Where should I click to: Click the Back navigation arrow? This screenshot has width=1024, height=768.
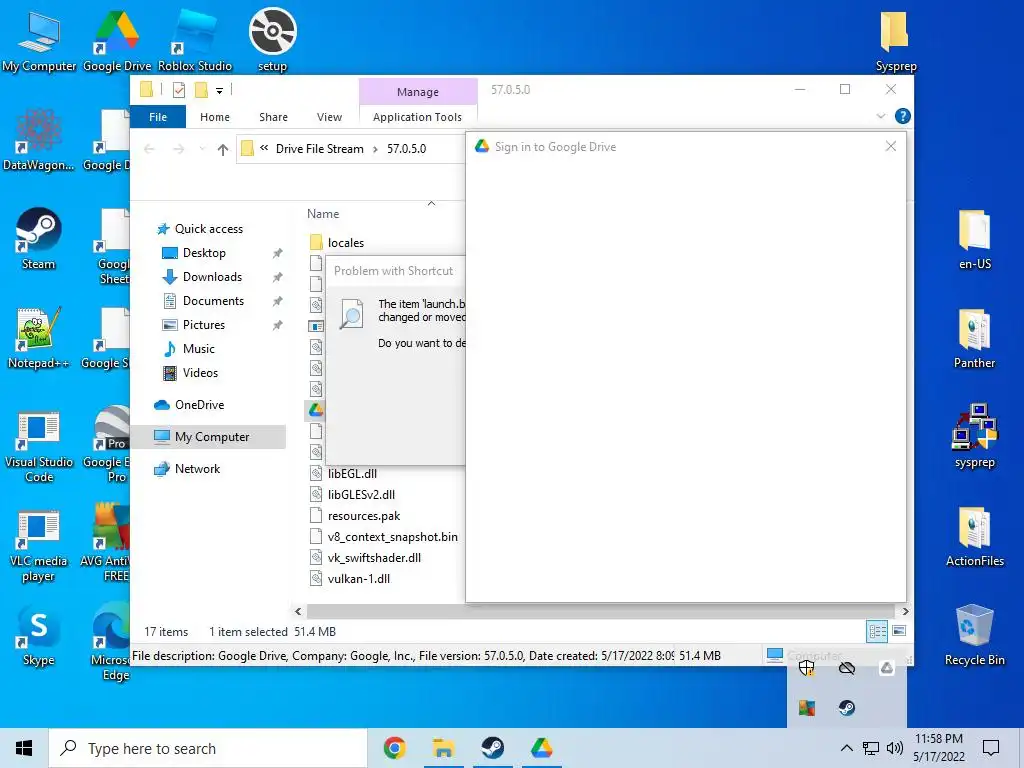pyautogui.click(x=149, y=150)
